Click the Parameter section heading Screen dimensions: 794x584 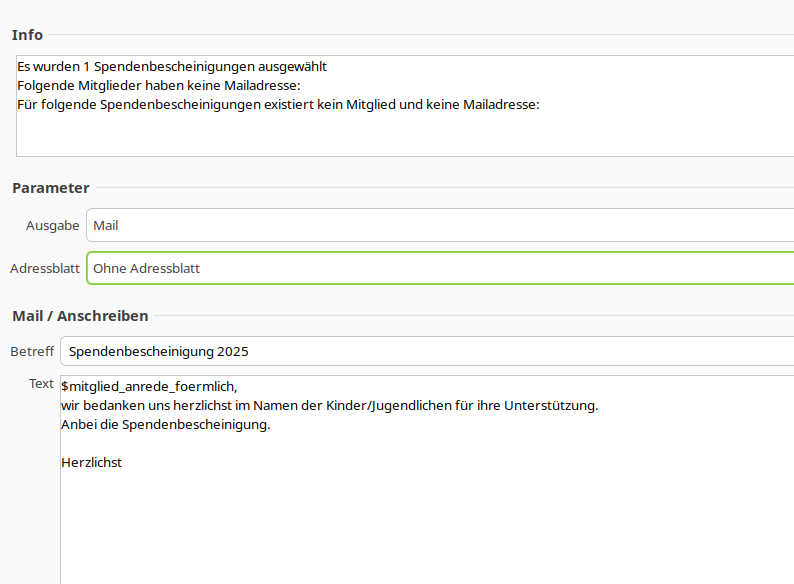click(x=50, y=188)
